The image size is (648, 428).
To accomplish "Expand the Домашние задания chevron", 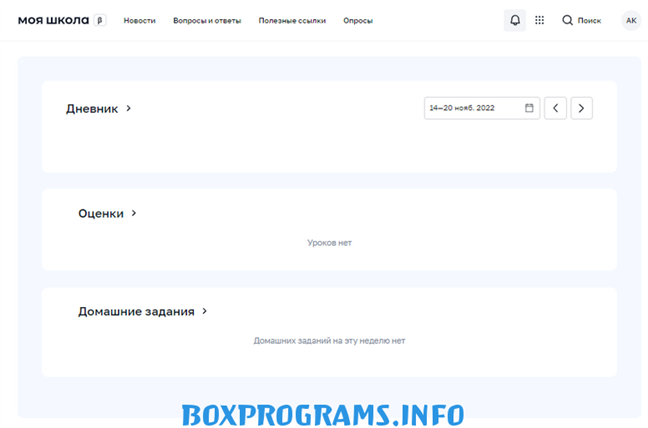I will pos(204,311).
